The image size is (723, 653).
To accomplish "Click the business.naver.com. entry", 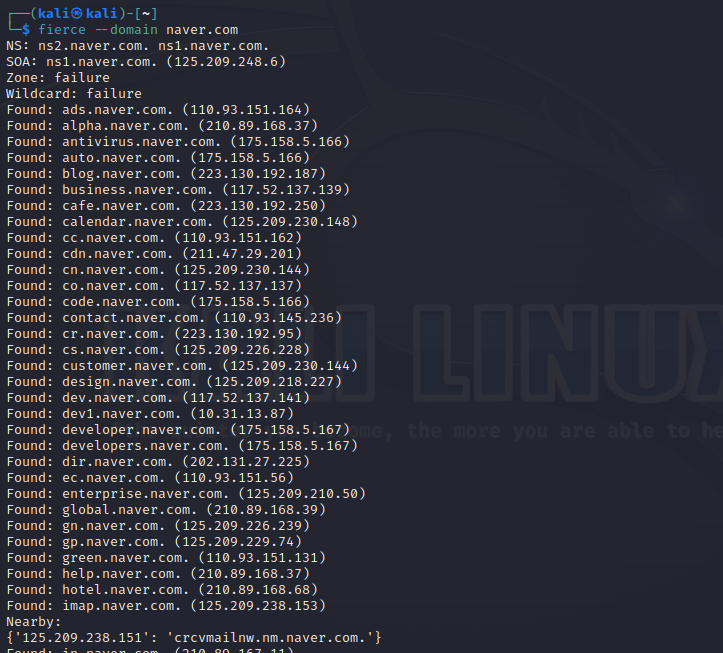I will tap(178, 190).
